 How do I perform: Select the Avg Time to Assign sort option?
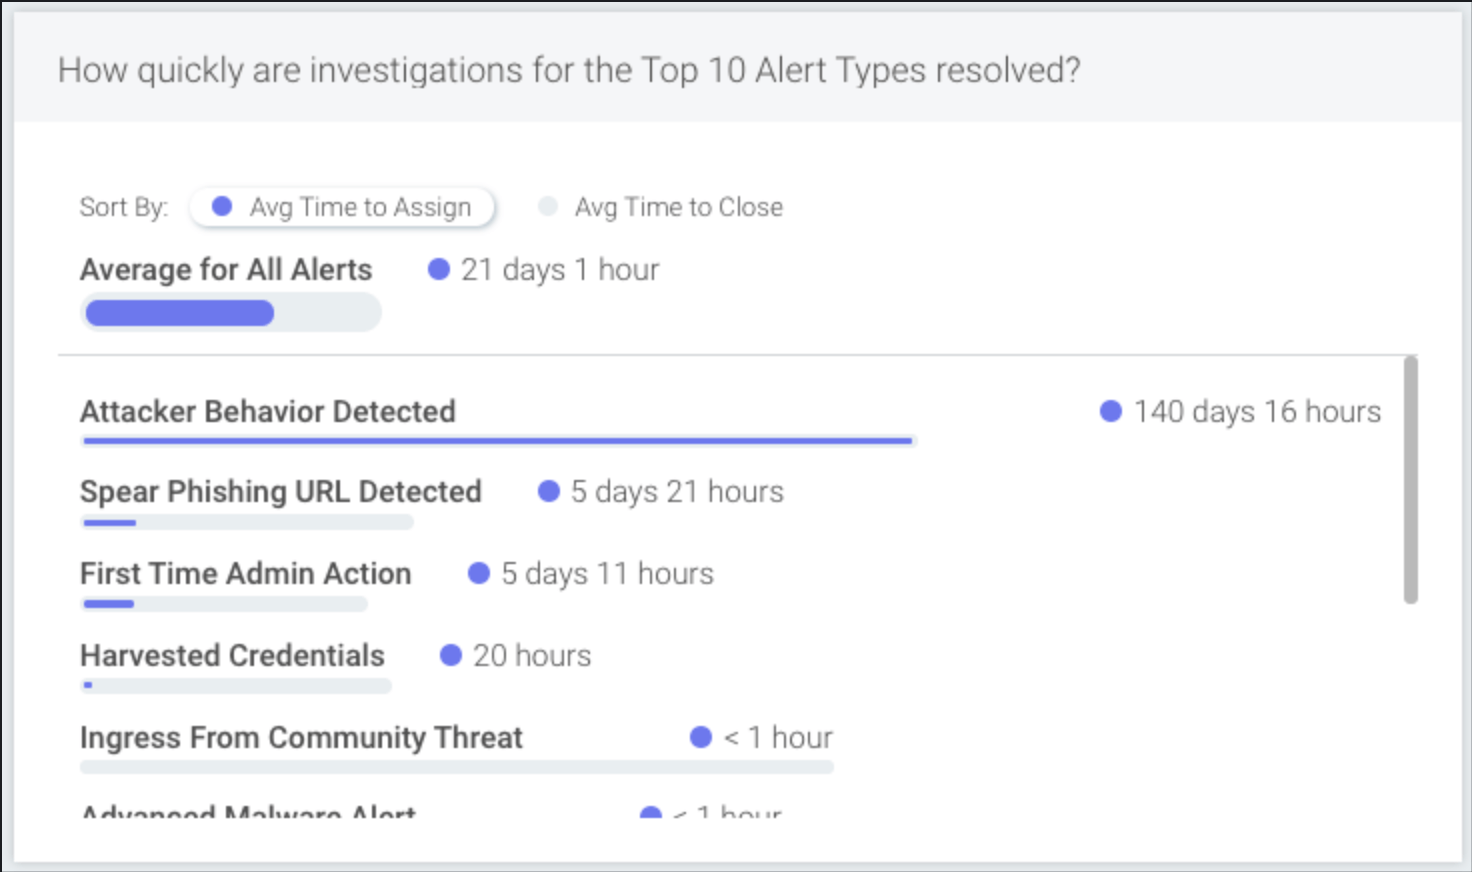tap(342, 207)
